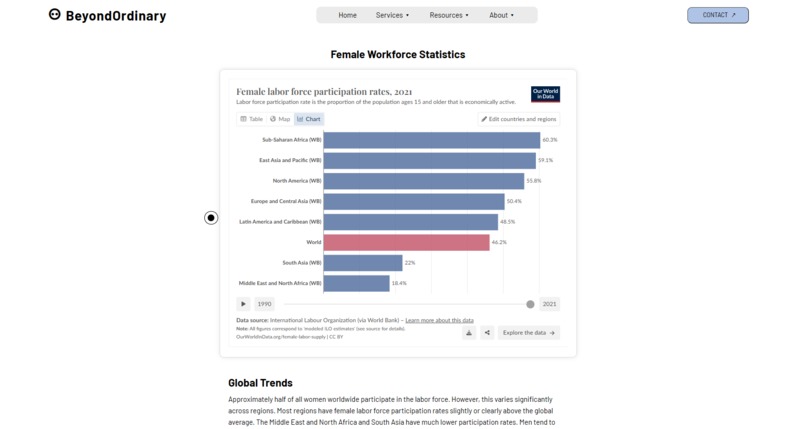Select the radio button left of chart
806x429 pixels.
pos(211,218)
